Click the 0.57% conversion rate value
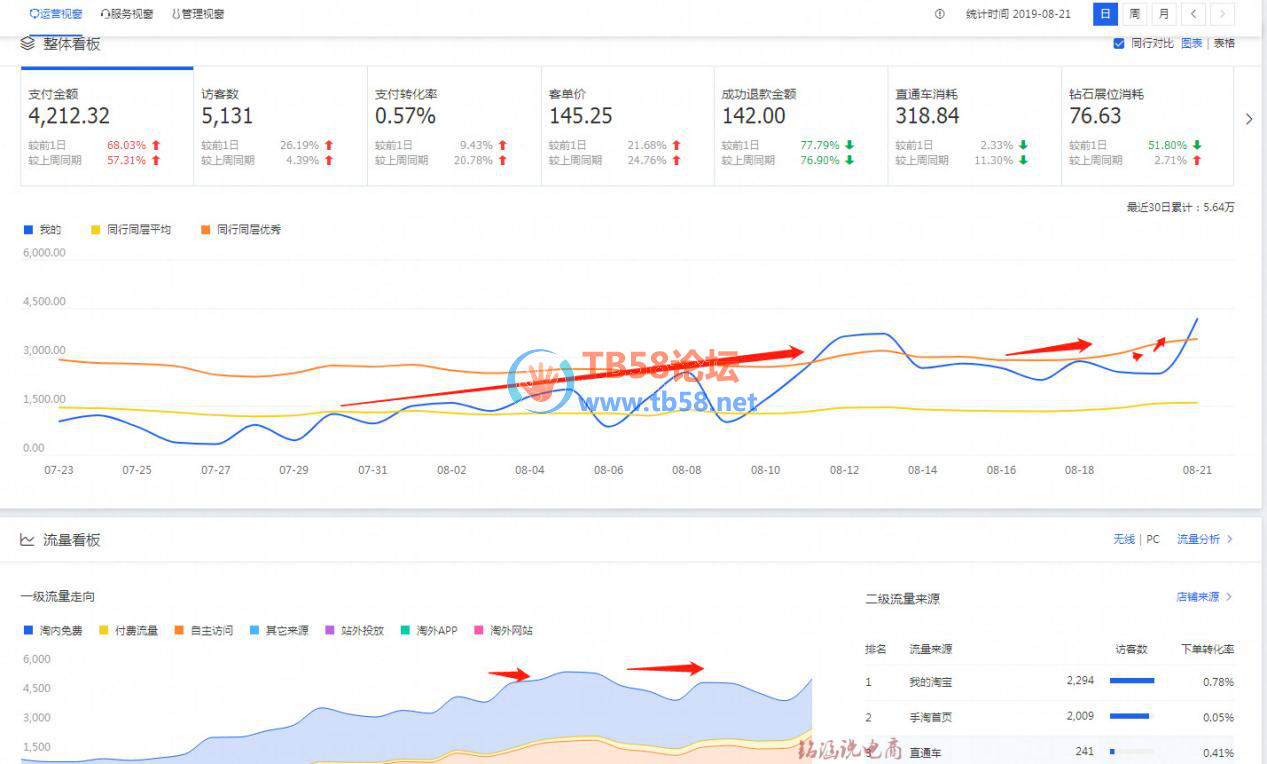 coord(405,116)
